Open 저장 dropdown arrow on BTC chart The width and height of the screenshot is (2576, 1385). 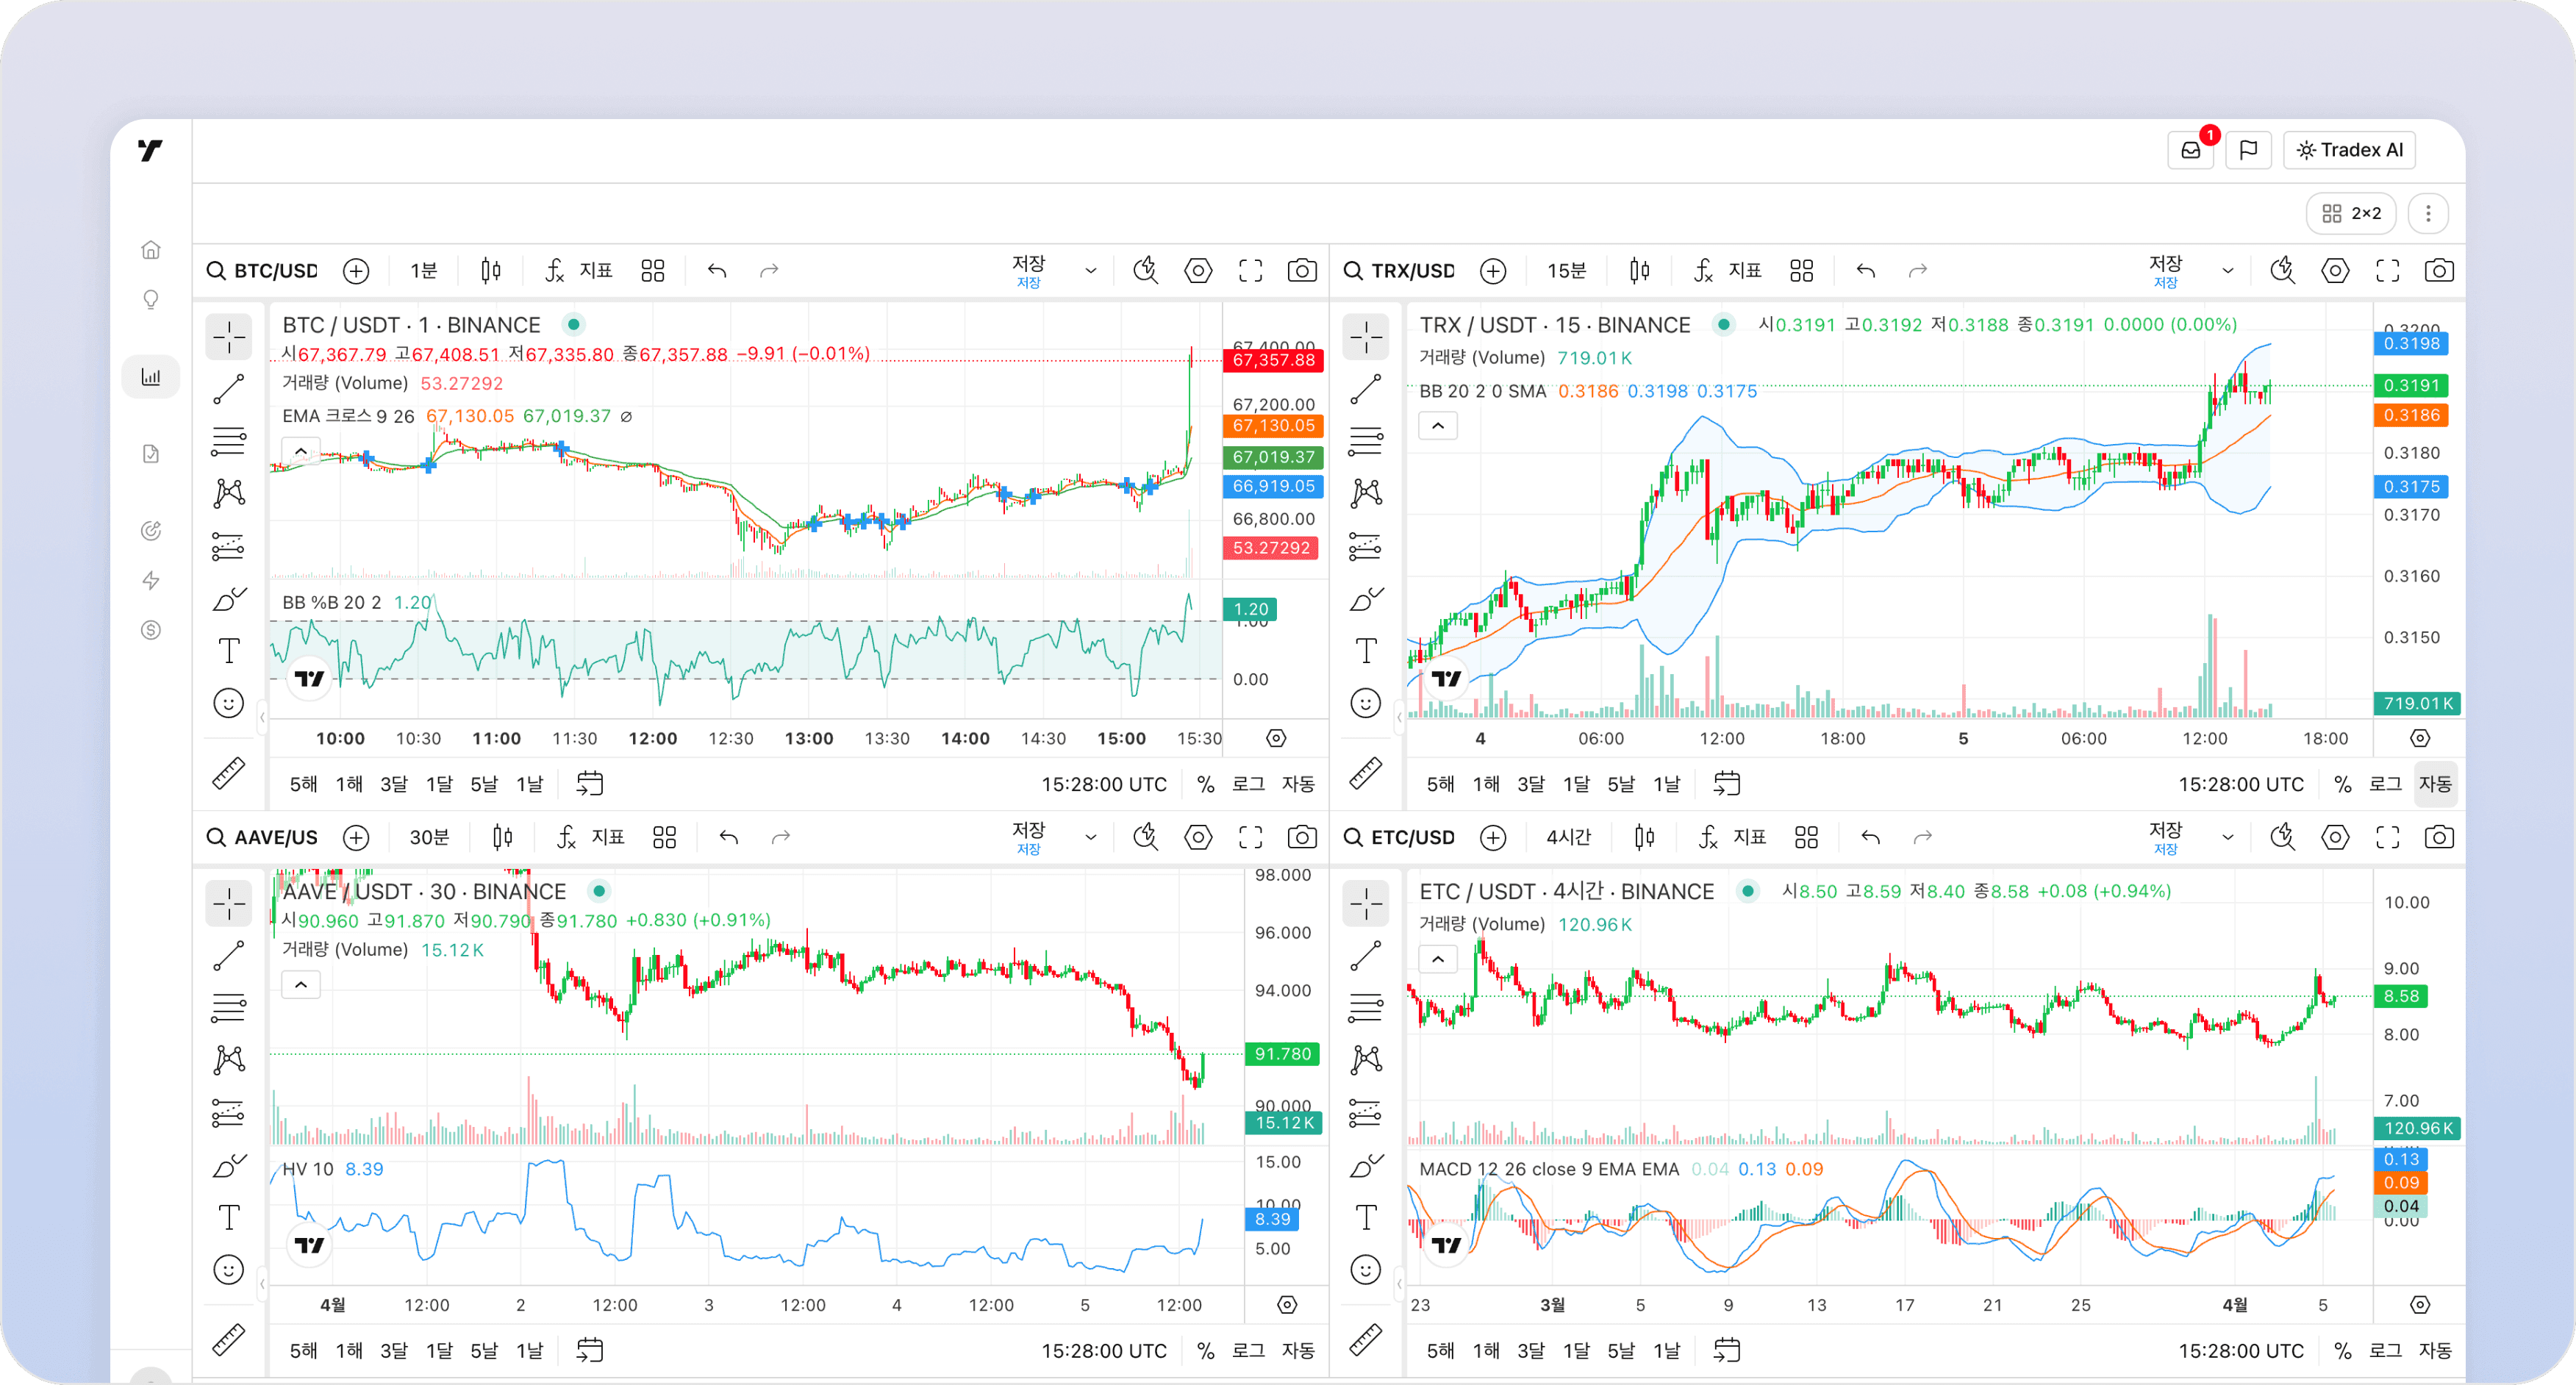[x=1091, y=271]
